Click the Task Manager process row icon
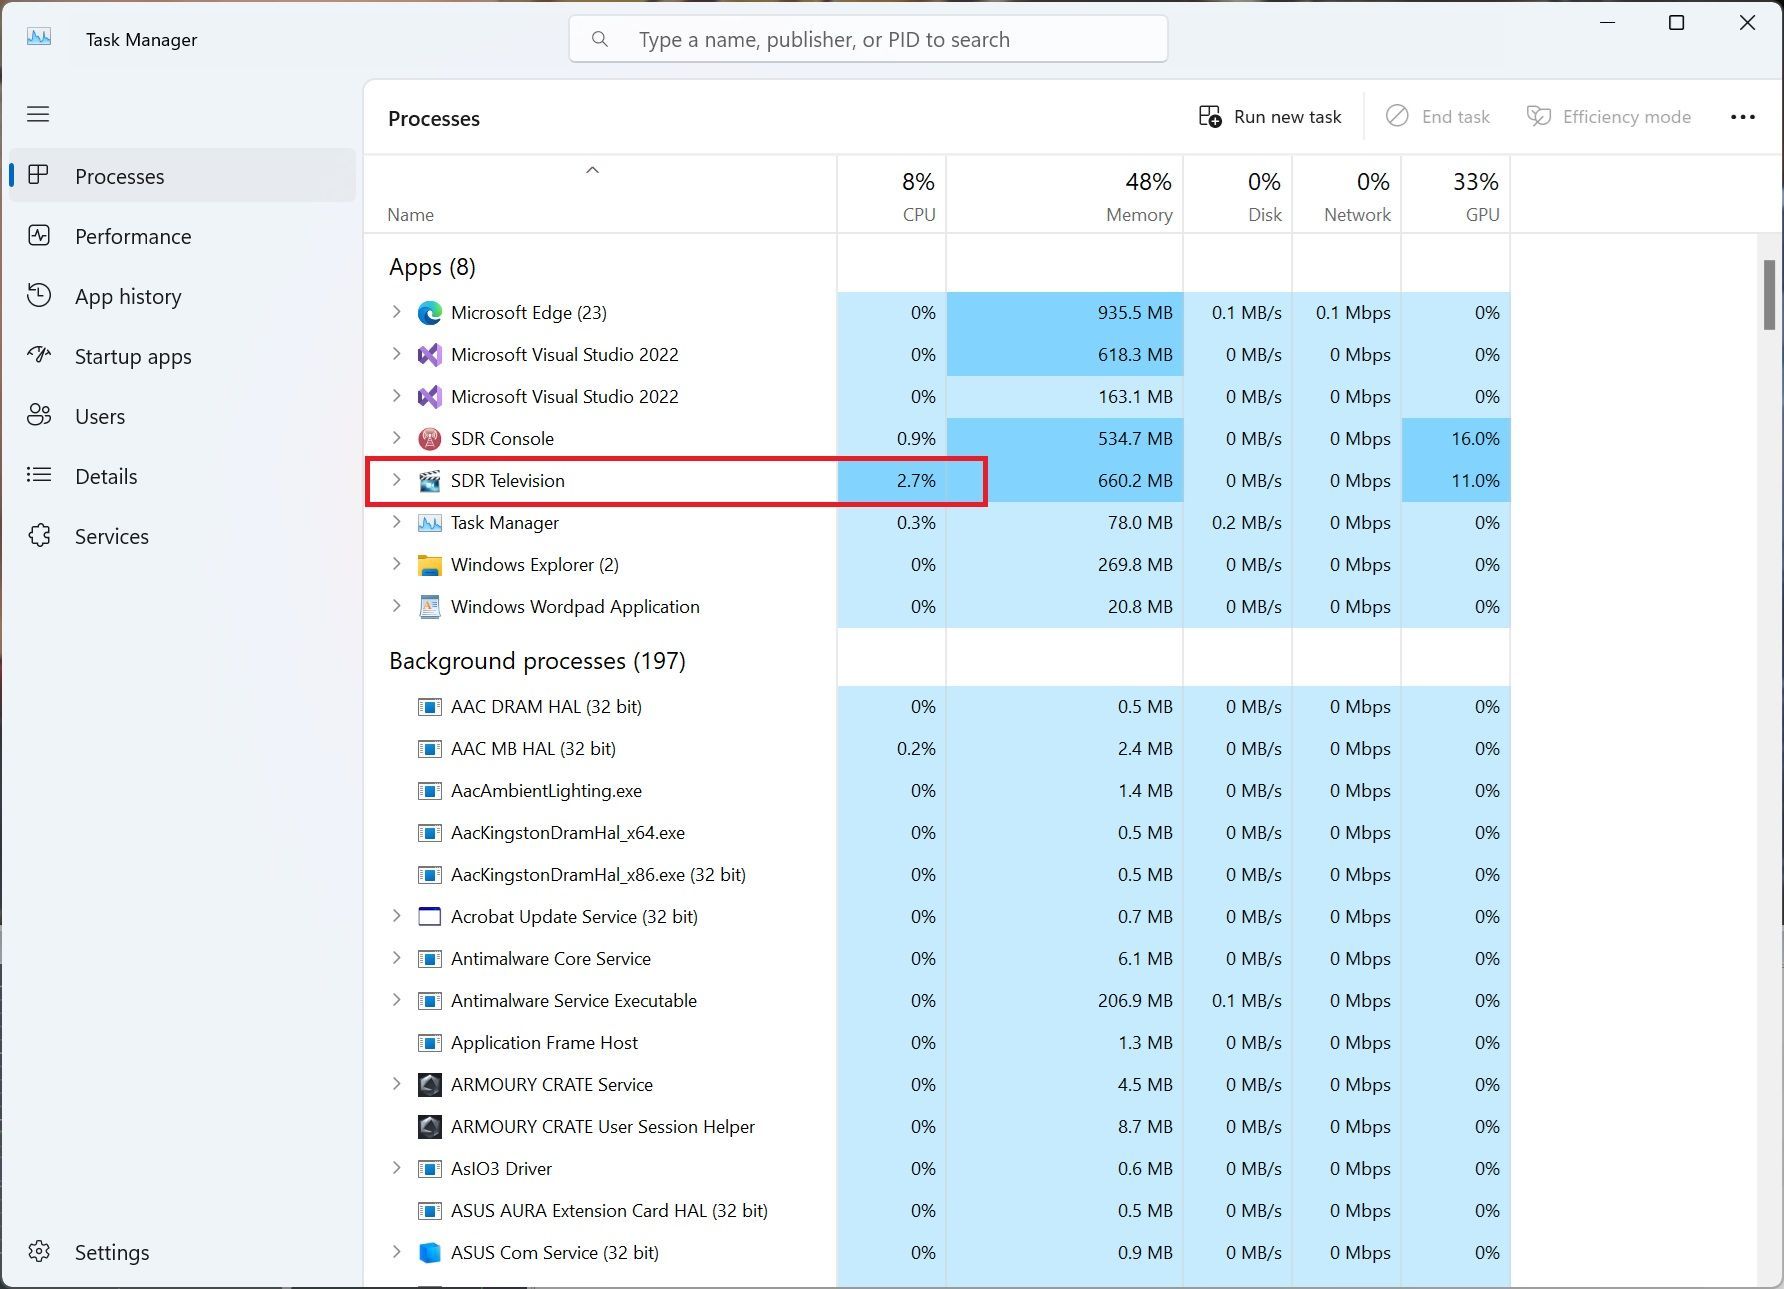Screen dimensions: 1784x1289 pyautogui.click(x=429, y=523)
